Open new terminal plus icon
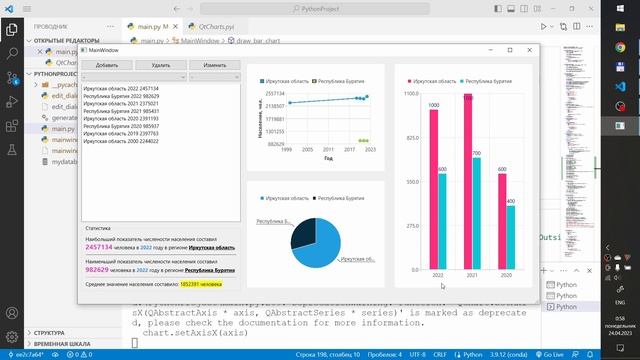This screenshot has width=640, height=360. click(x=544, y=271)
